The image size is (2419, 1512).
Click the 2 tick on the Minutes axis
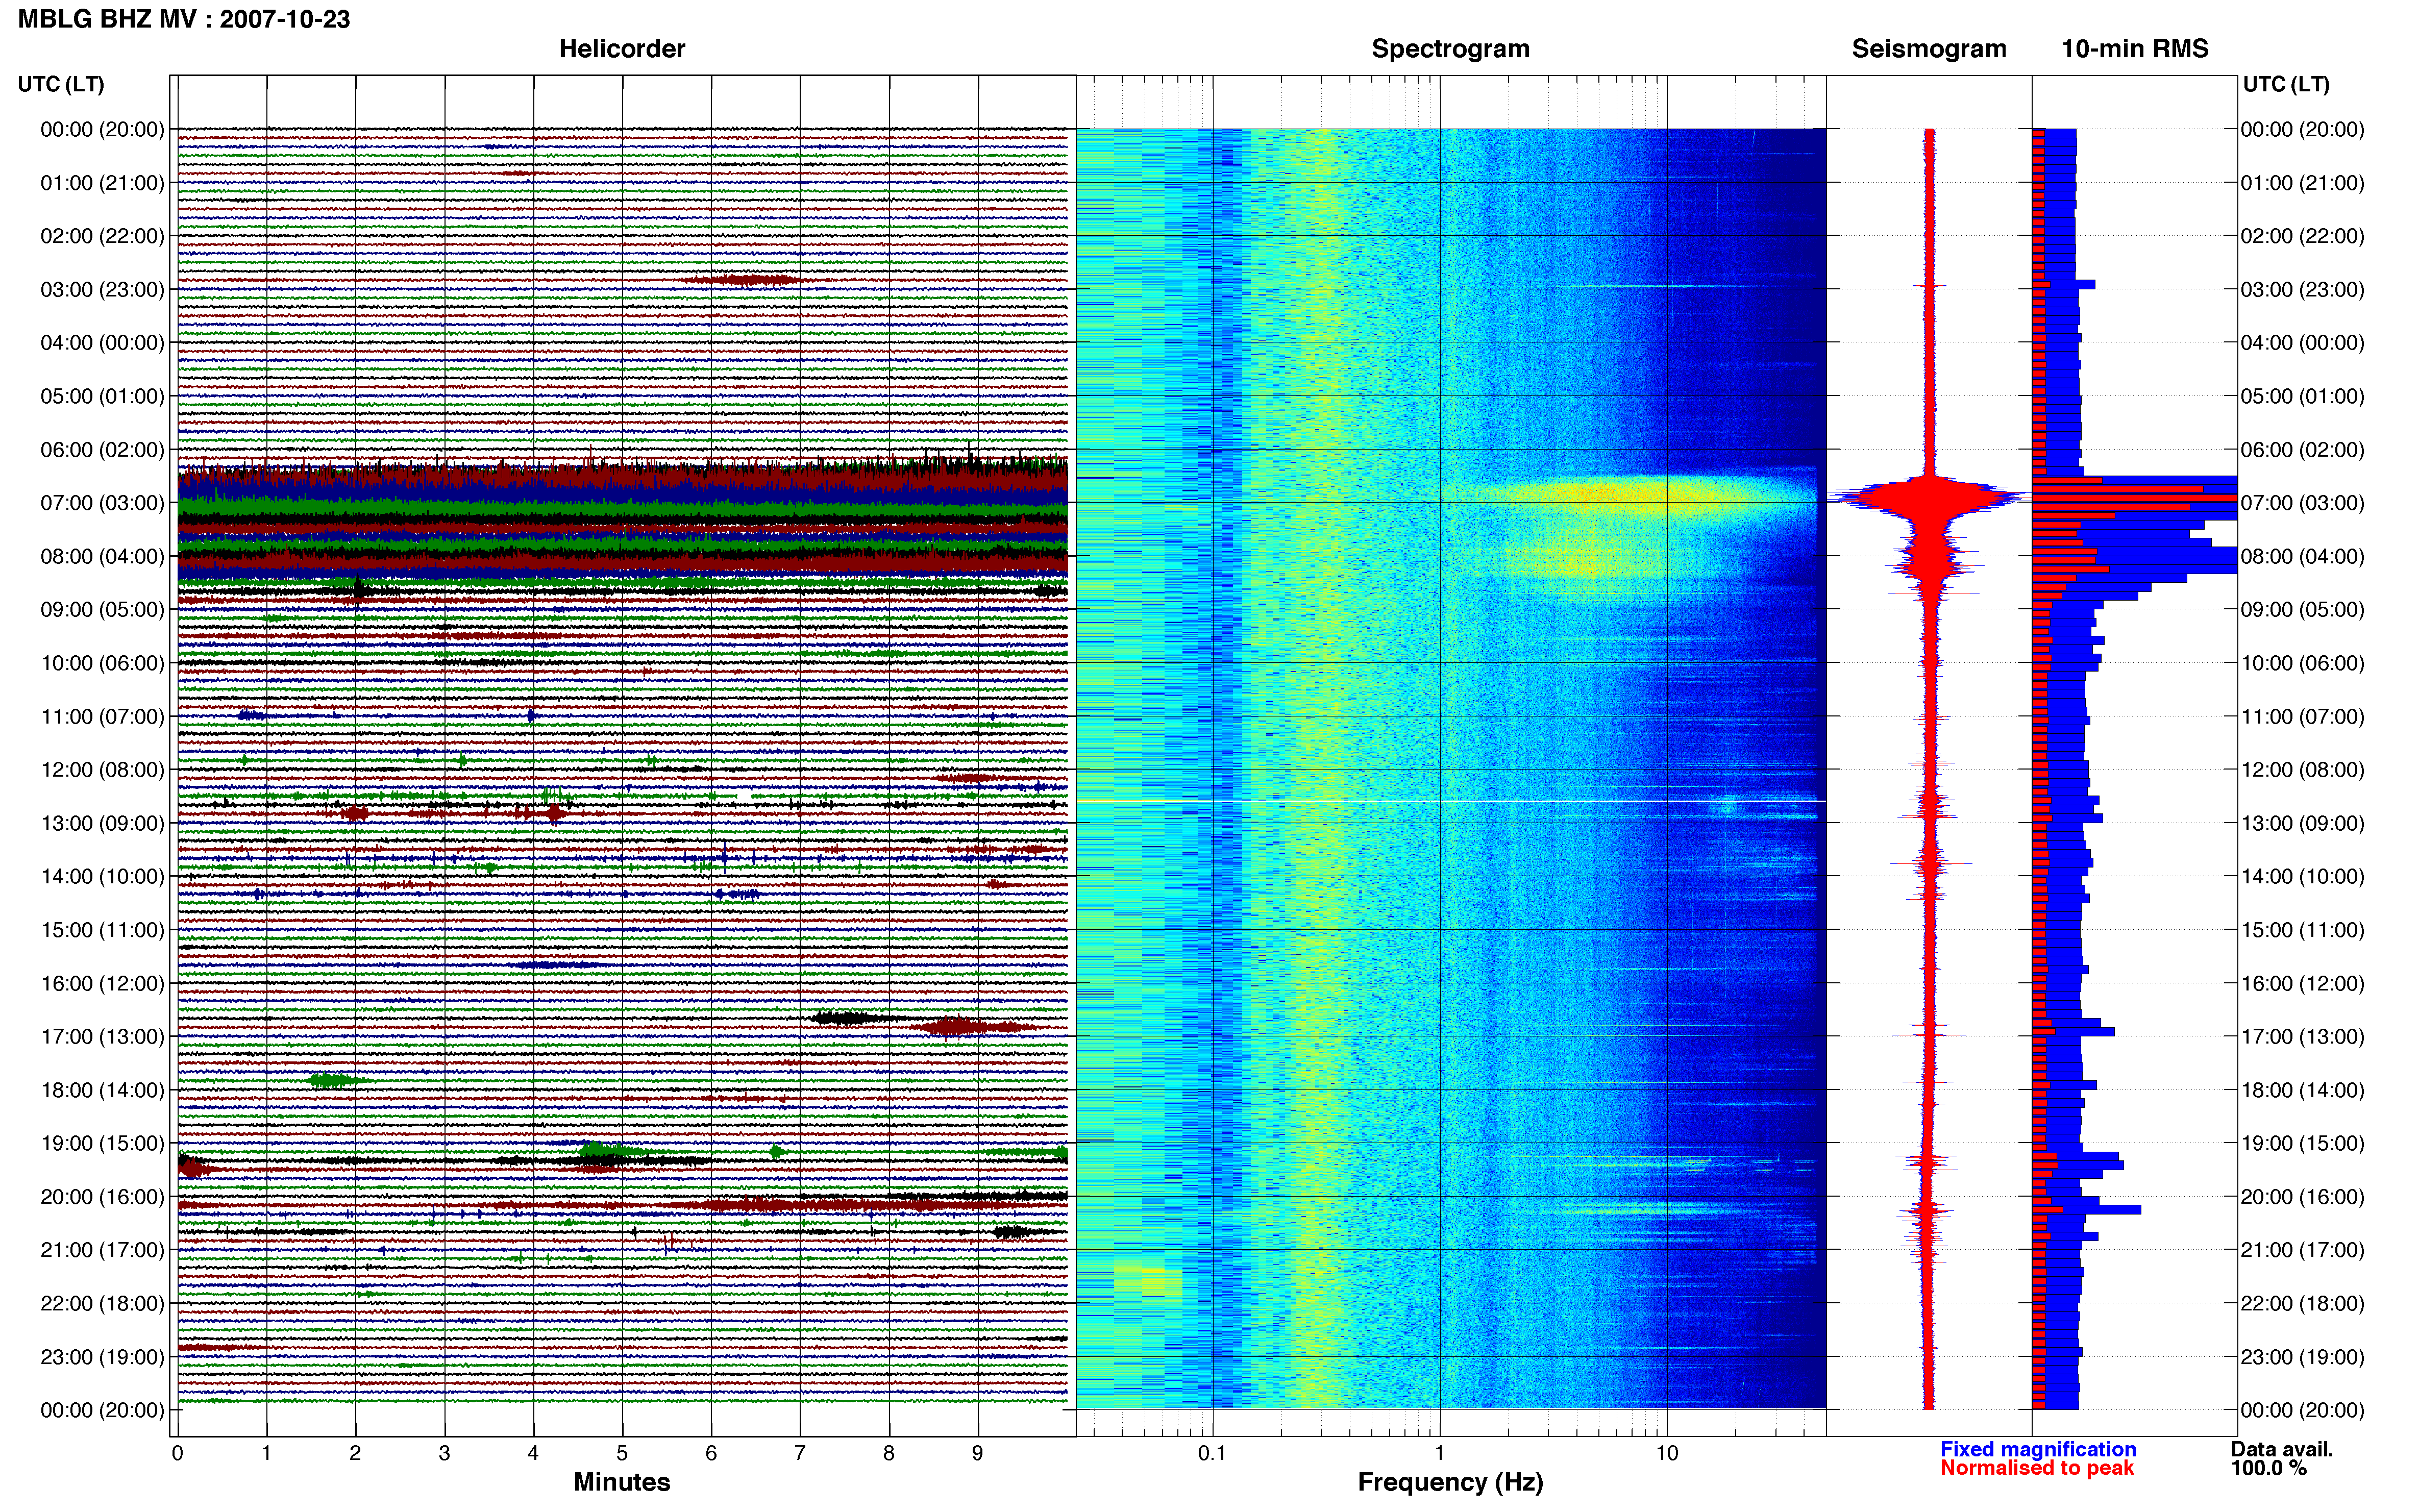[x=355, y=1453]
